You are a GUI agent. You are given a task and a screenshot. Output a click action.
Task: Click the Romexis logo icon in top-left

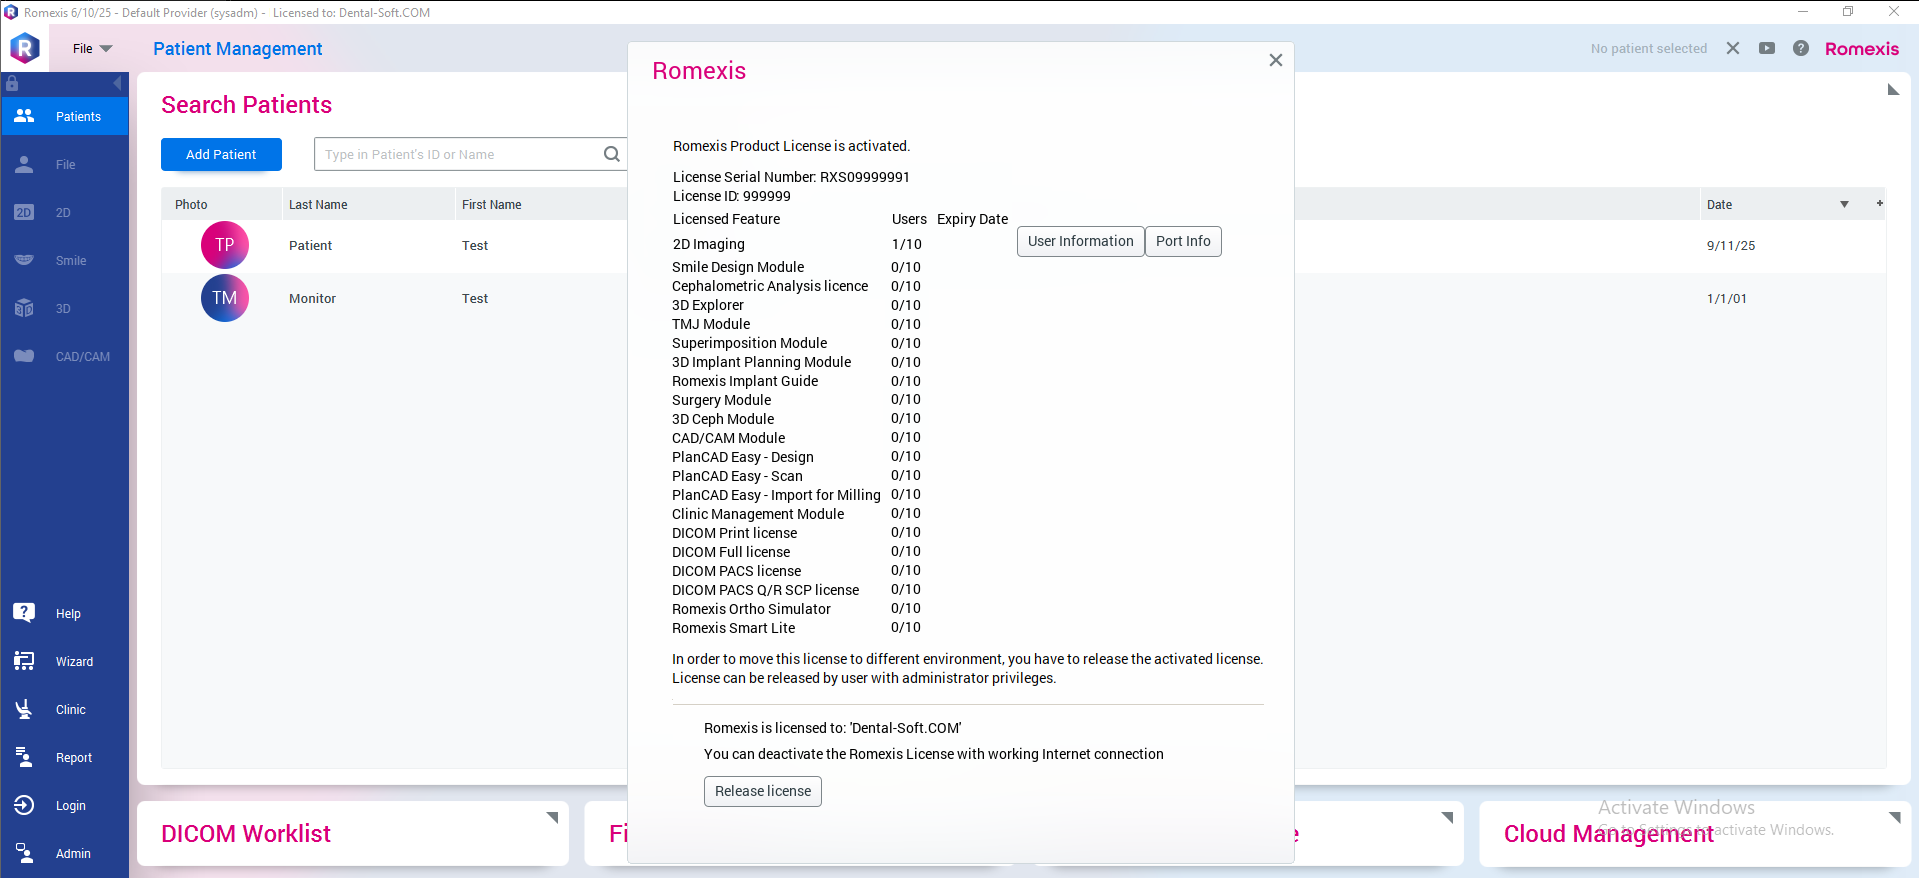(x=25, y=48)
